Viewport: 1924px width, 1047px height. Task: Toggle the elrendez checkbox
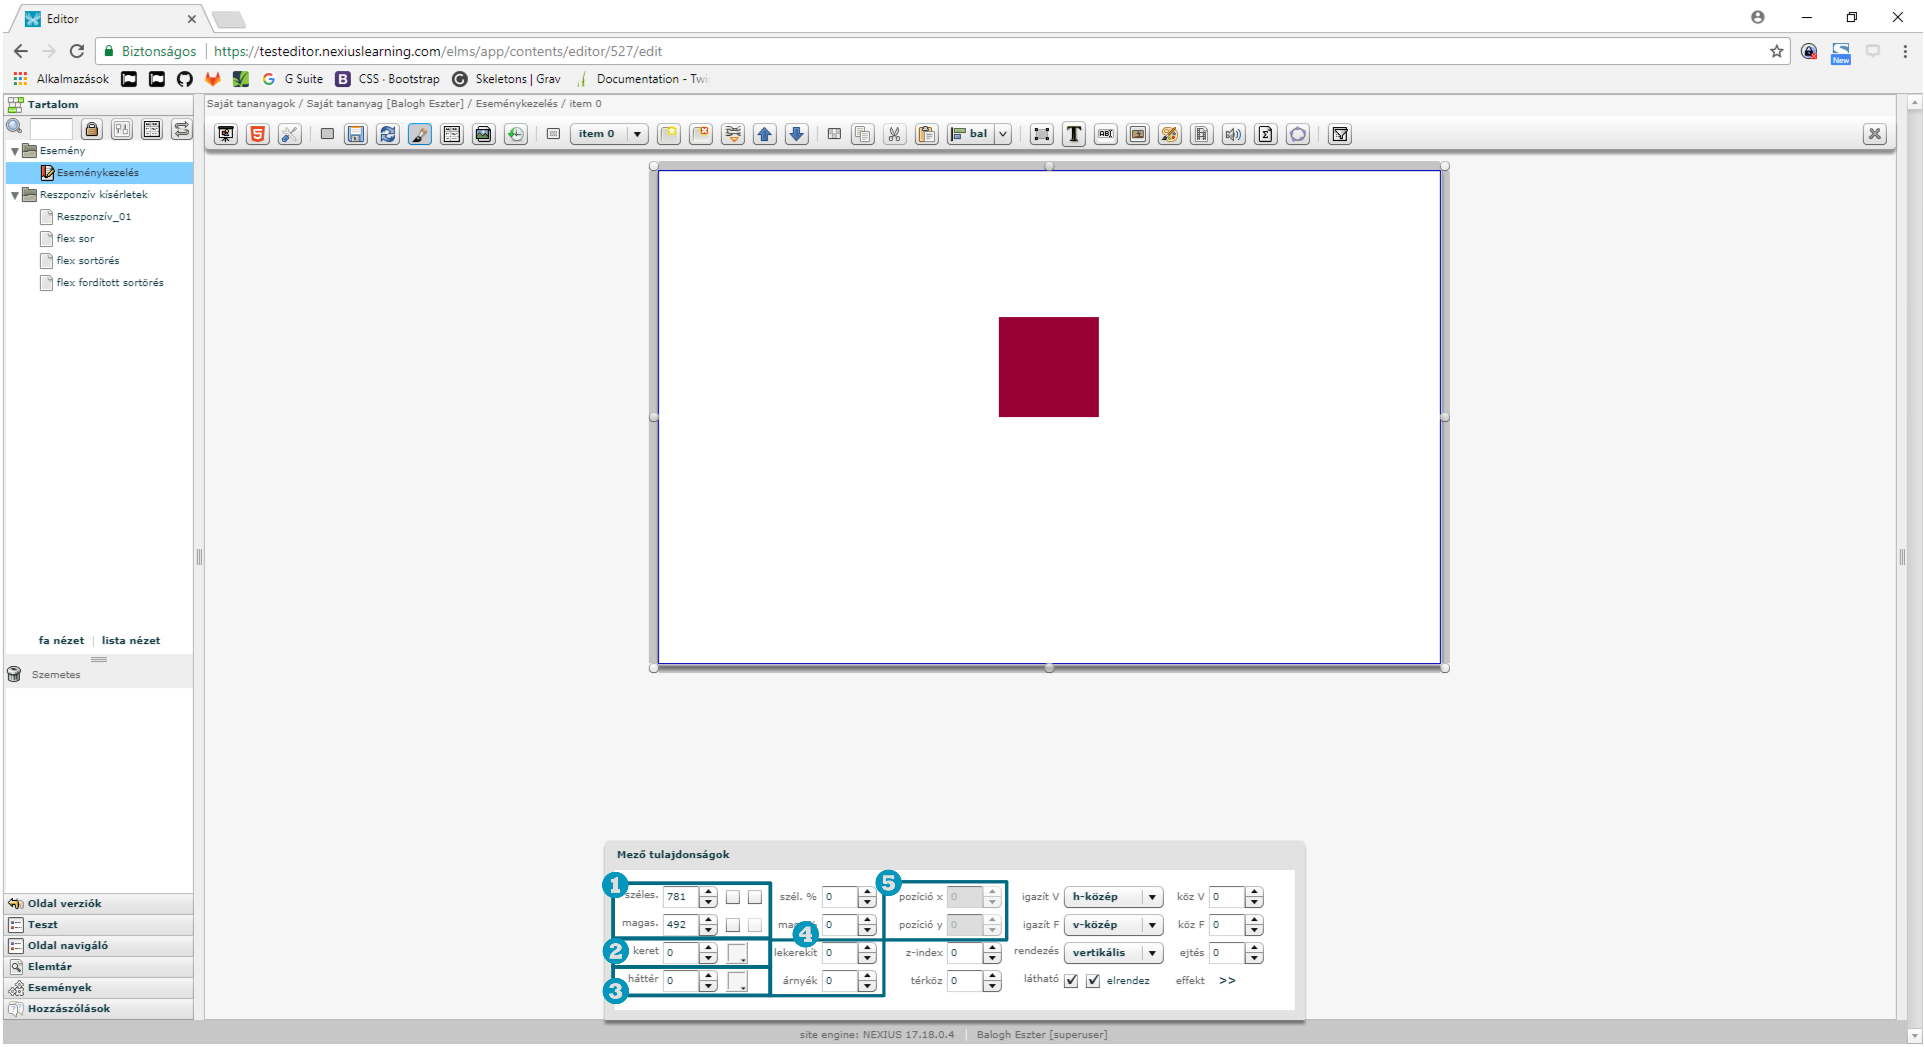point(1093,981)
